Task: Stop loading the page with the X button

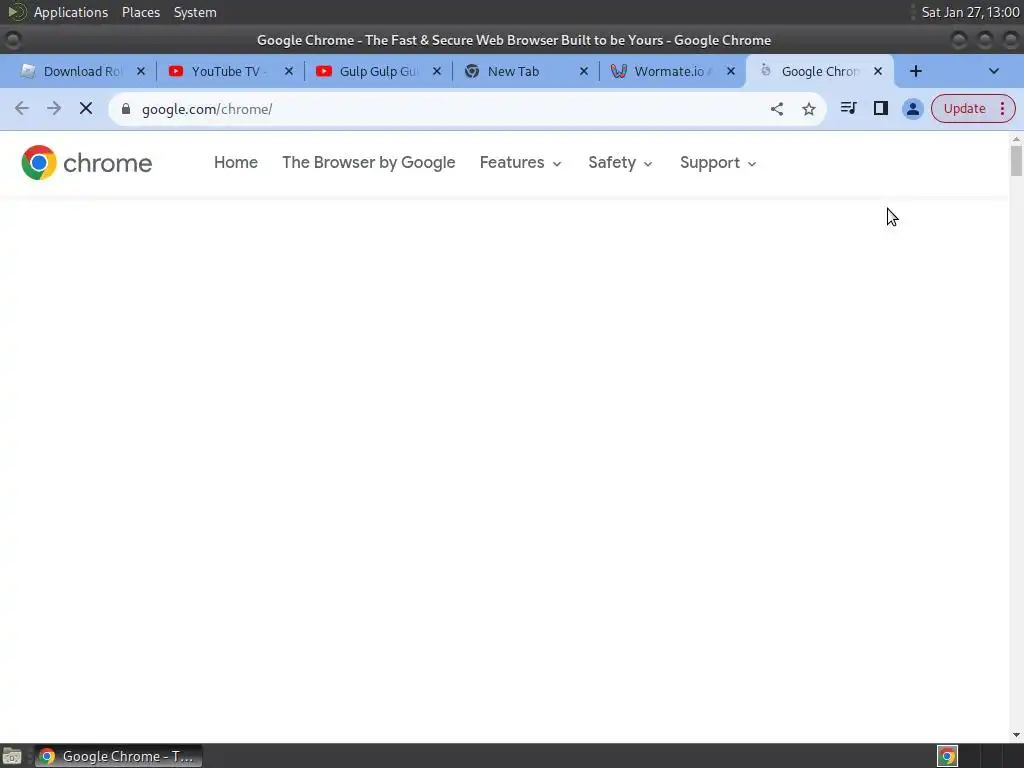Action: coord(86,108)
